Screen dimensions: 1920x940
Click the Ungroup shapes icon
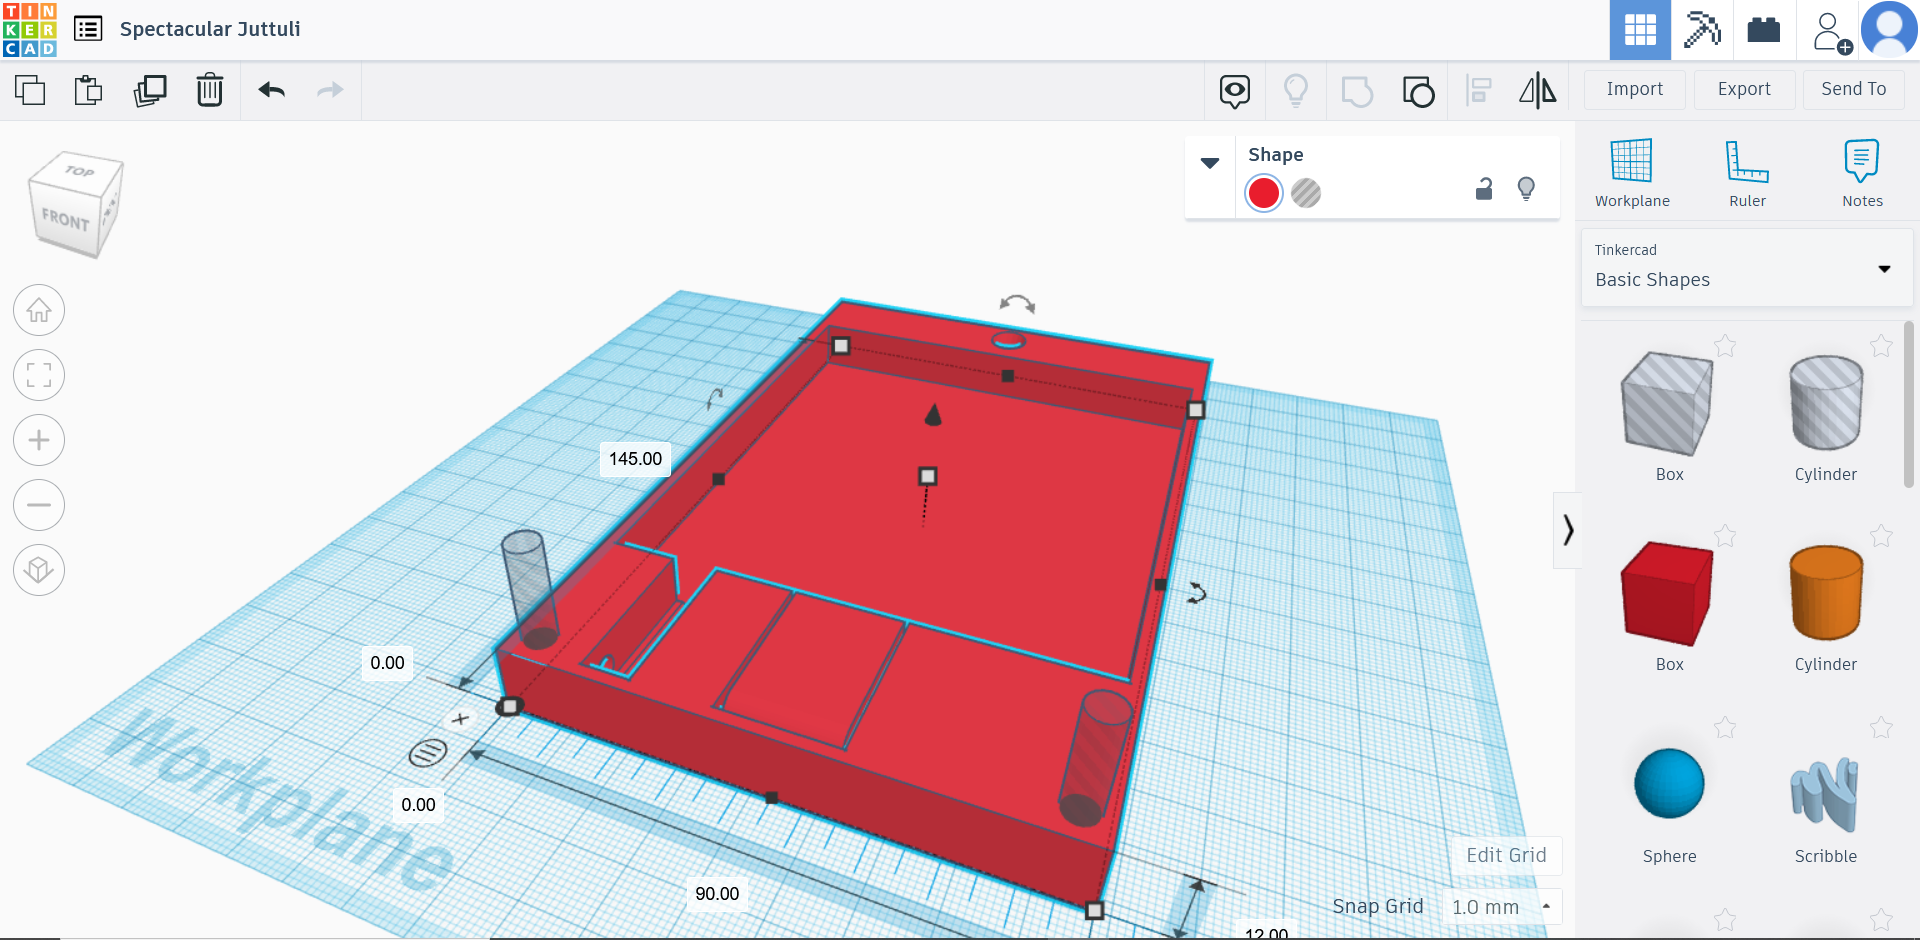tap(1418, 91)
